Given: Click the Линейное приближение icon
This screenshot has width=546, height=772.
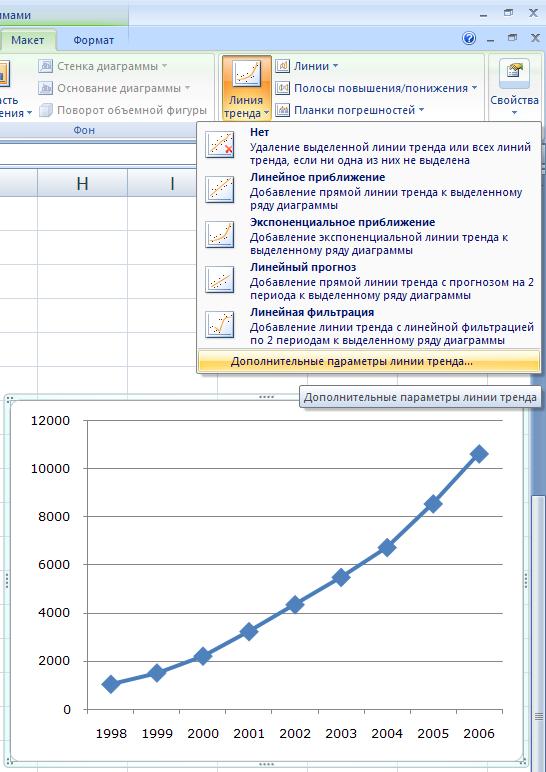Looking at the screenshot, I should tap(220, 190).
